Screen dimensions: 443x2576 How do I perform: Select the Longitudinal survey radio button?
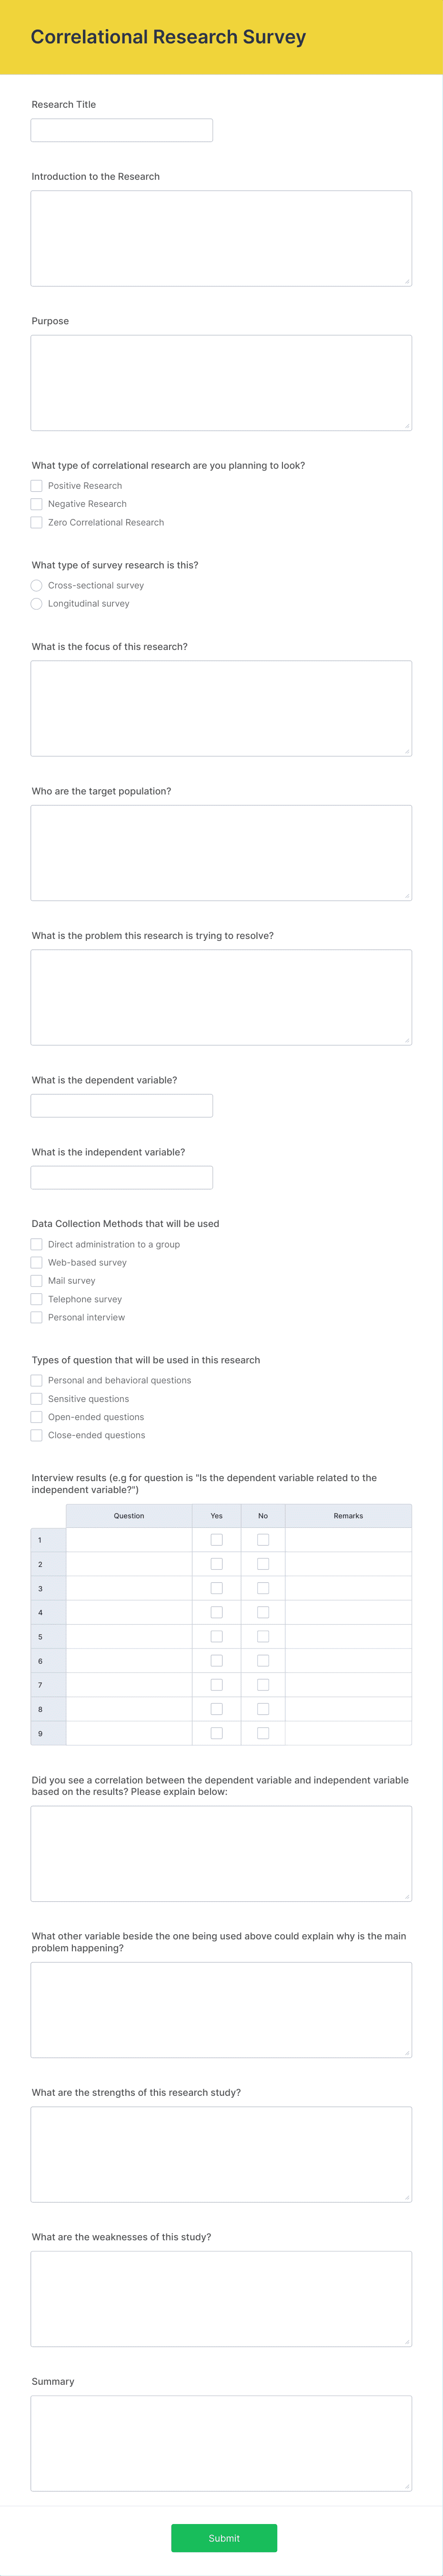(36, 603)
